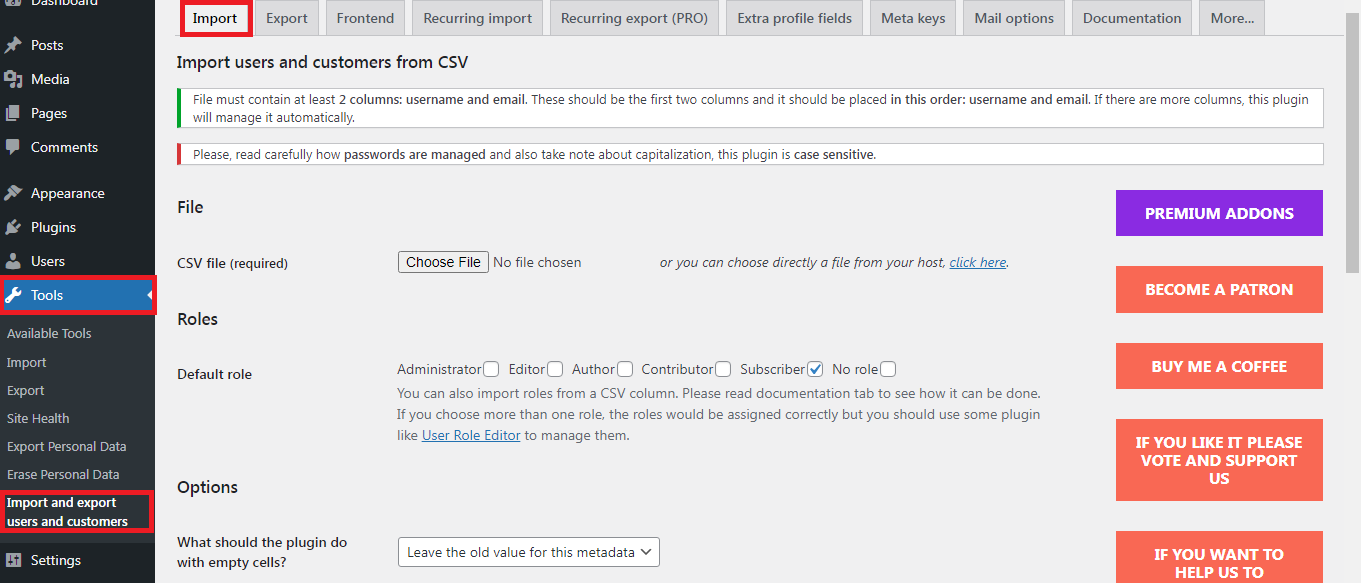Follow the User Role Editor link
This screenshot has height=583, width=1361.
point(471,435)
